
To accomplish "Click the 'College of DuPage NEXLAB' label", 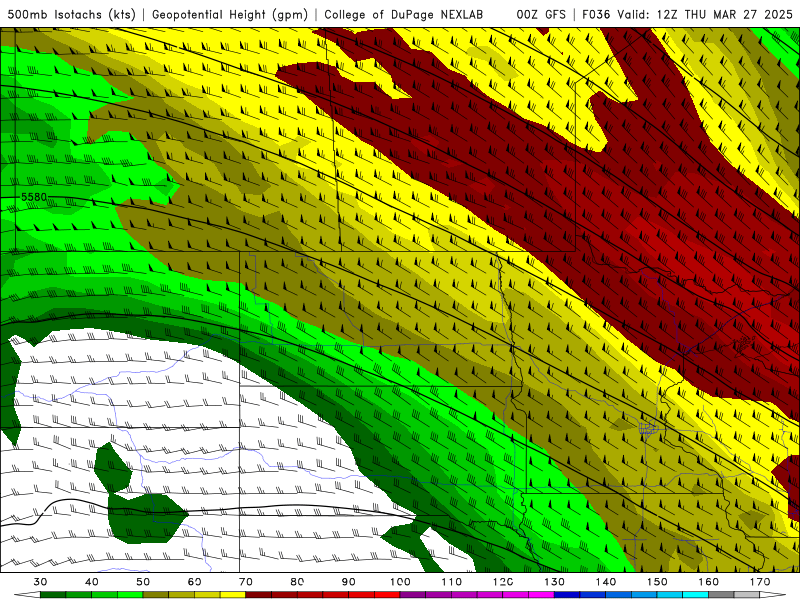I will click(403, 15).
